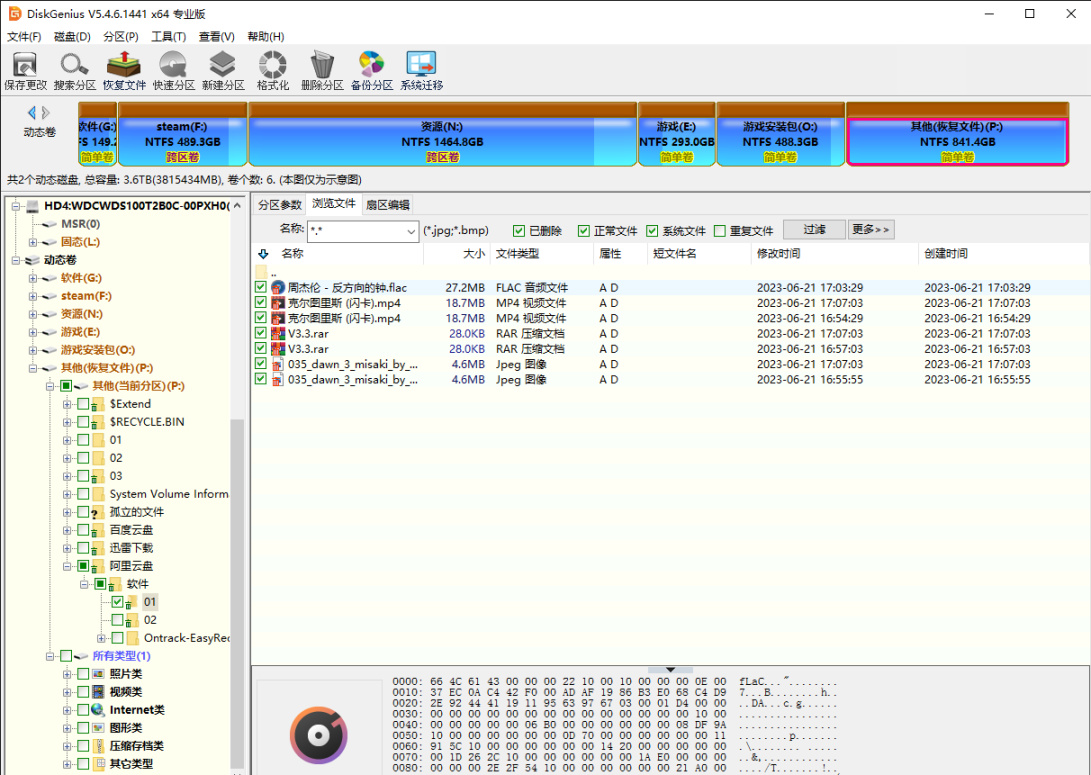Expand the $Extend folder node
This screenshot has height=775, width=1091.
pyautogui.click(x=67, y=404)
